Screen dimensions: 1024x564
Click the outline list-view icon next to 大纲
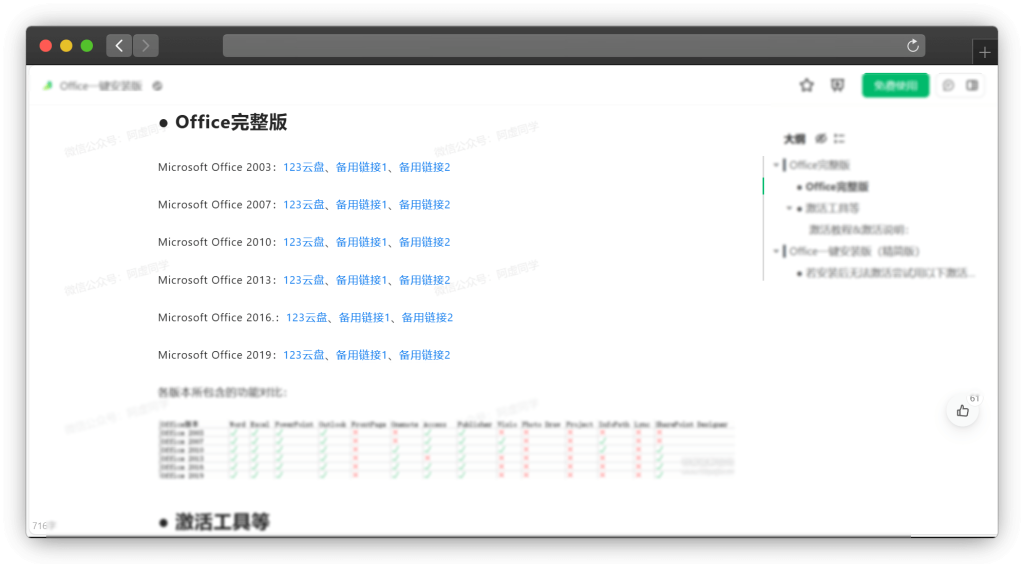click(x=839, y=138)
